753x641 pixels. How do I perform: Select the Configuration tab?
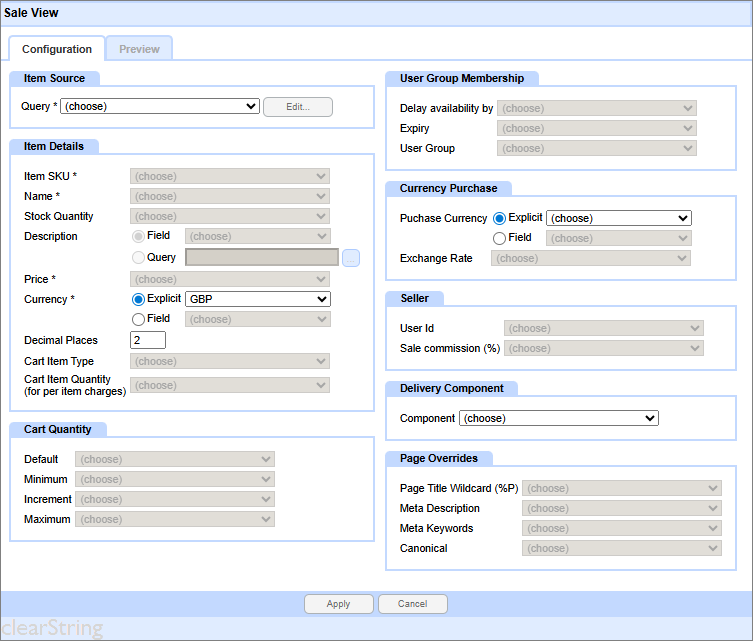(x=57, y=49)
